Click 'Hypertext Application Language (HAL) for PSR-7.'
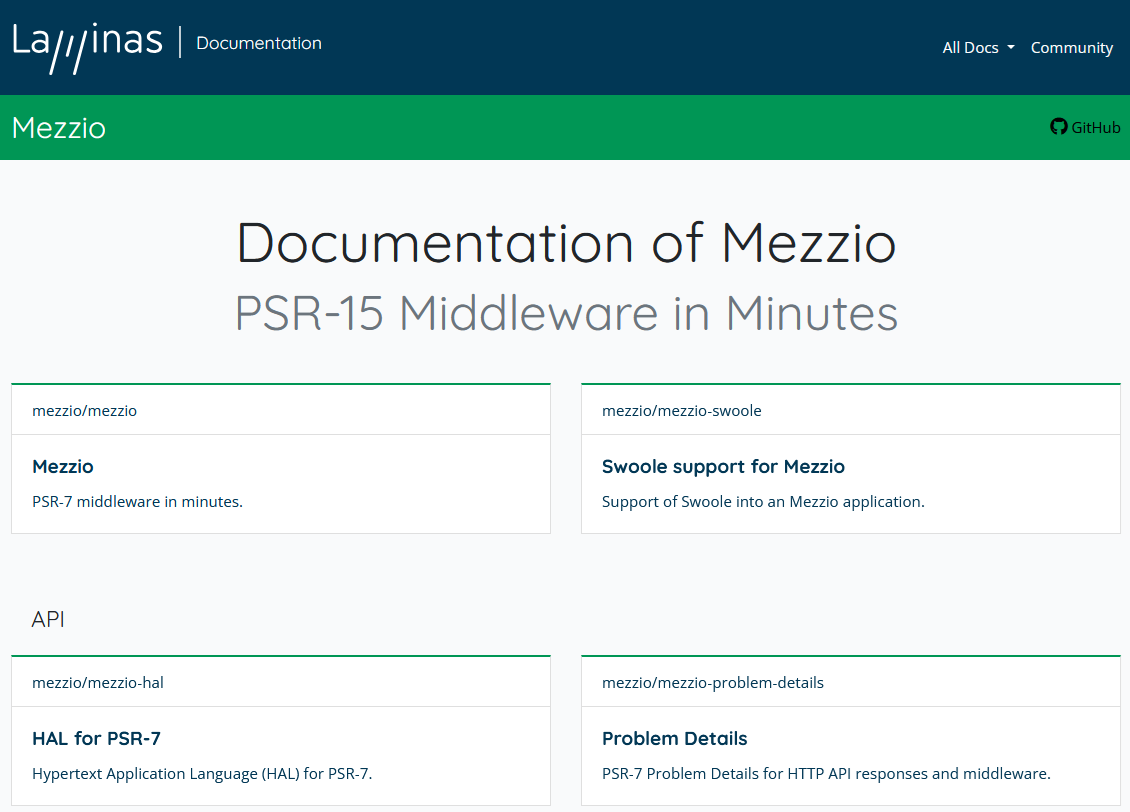1130x812 pixels. (203, 774)
